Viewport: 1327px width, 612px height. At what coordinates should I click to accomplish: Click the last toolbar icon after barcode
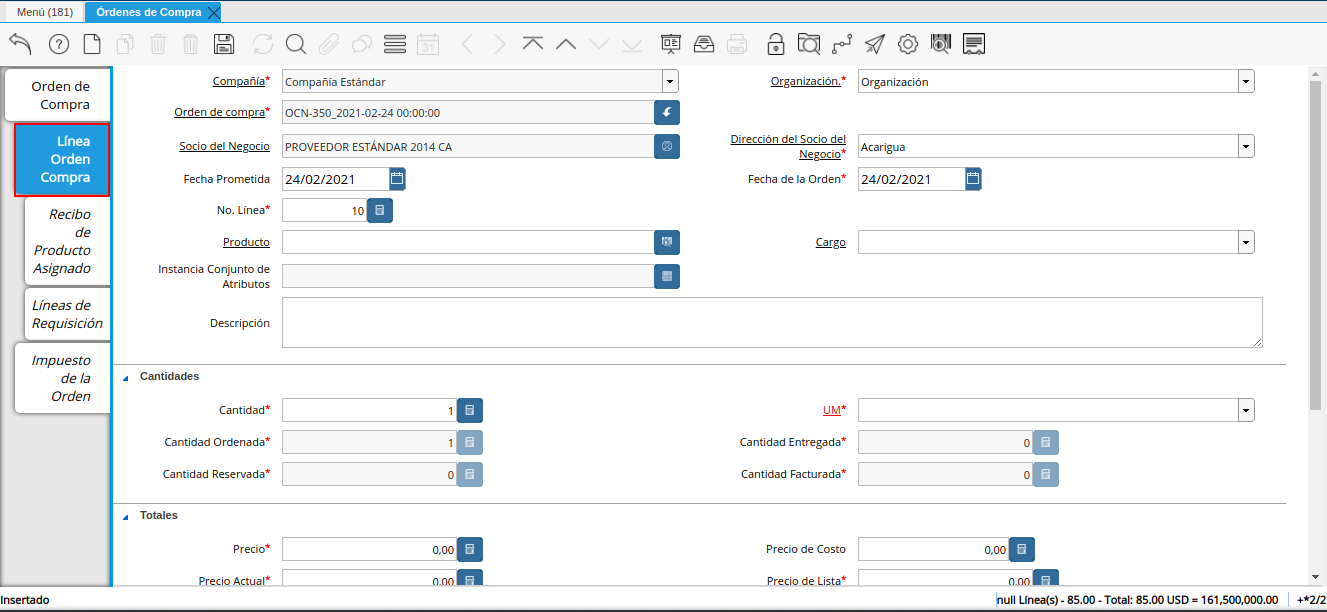pos(974,44)
